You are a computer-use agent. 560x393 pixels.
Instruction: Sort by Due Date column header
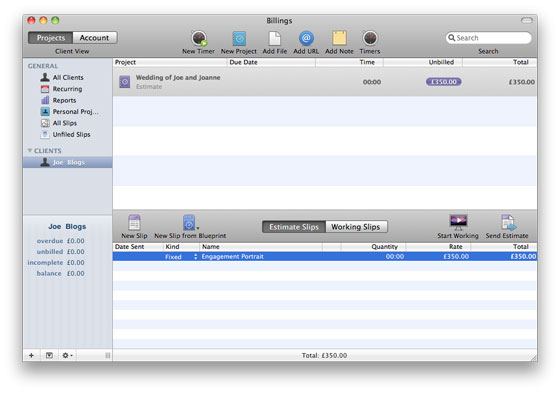coord(271,62)
